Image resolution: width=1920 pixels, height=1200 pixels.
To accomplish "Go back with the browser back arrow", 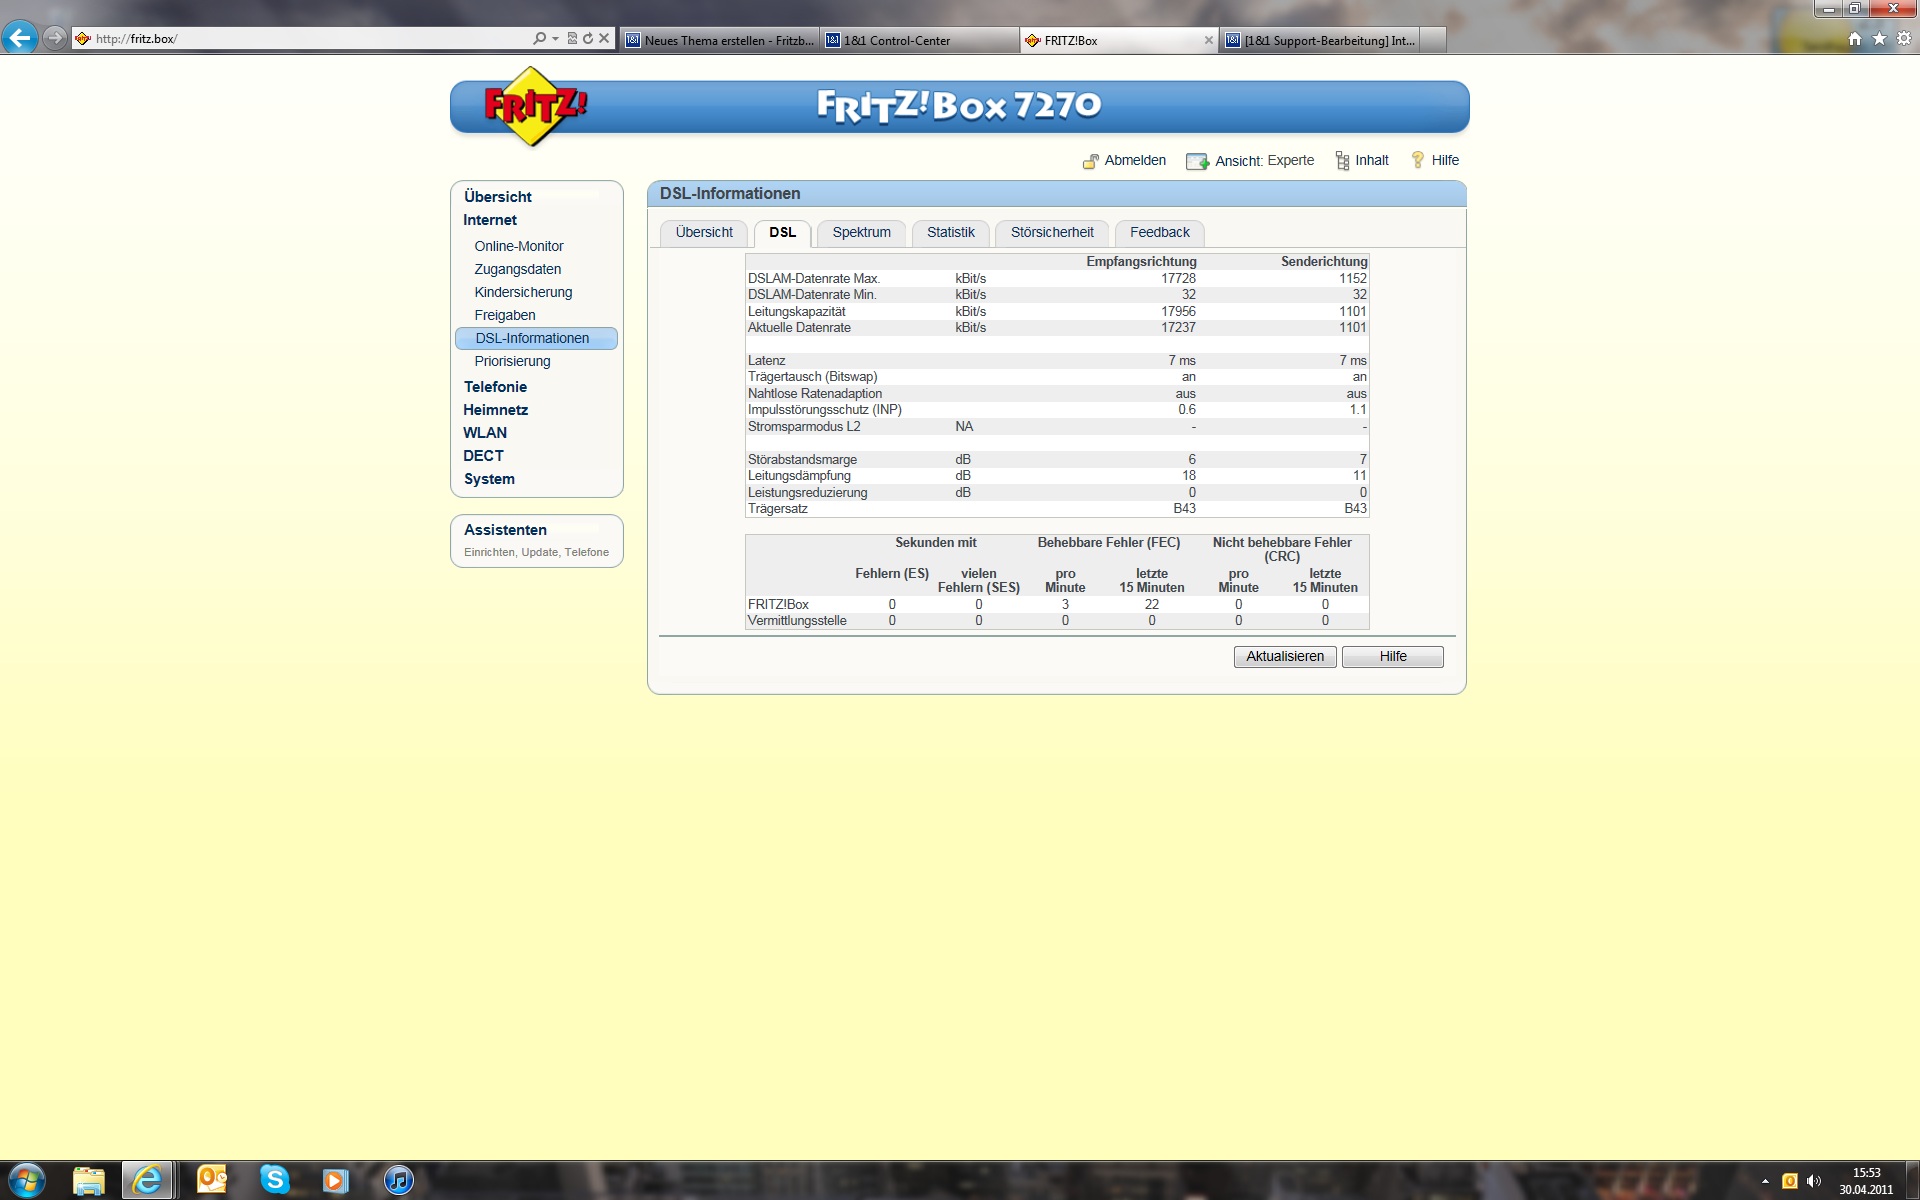I will (x=20, y=38).
